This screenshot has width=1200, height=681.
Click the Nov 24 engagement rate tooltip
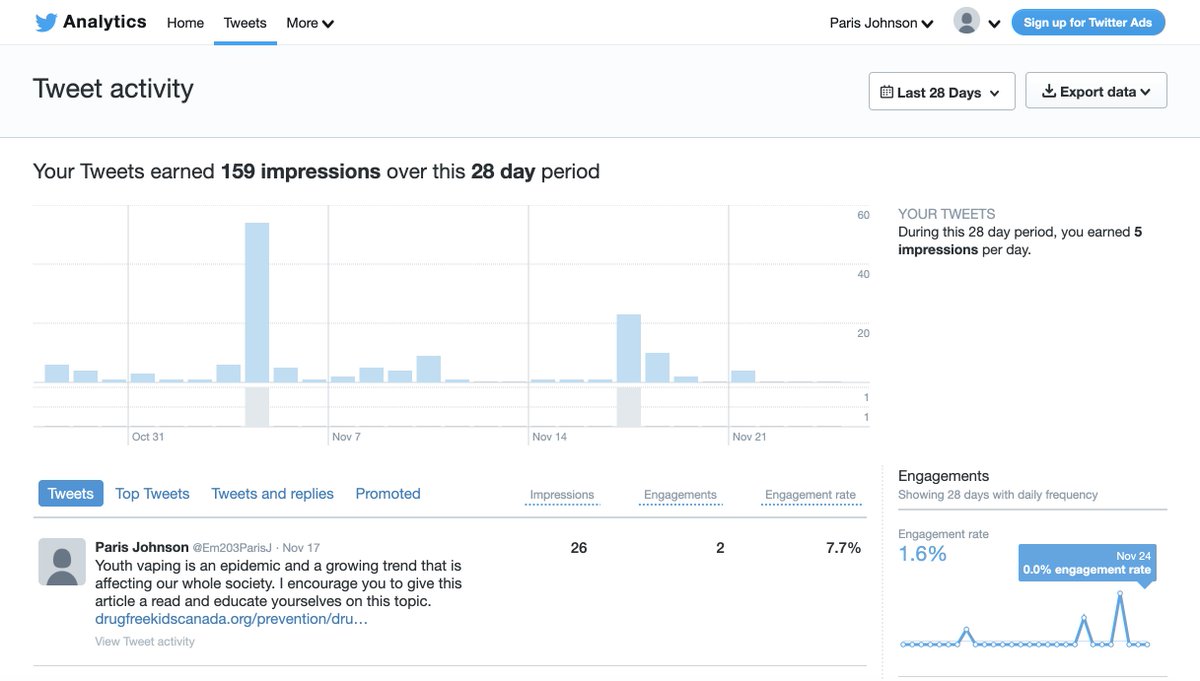coord(1087,563)
